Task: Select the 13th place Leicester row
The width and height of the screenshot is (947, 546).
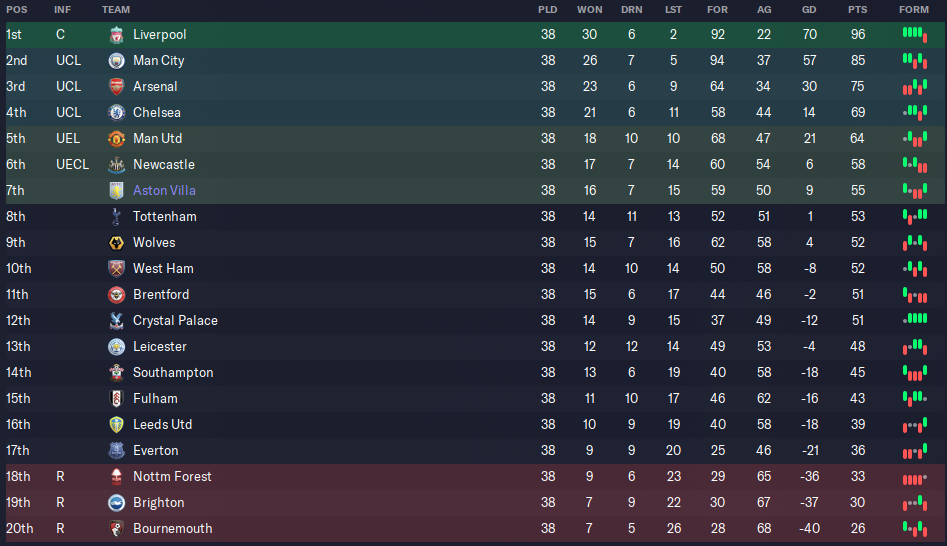Action: 474,347
